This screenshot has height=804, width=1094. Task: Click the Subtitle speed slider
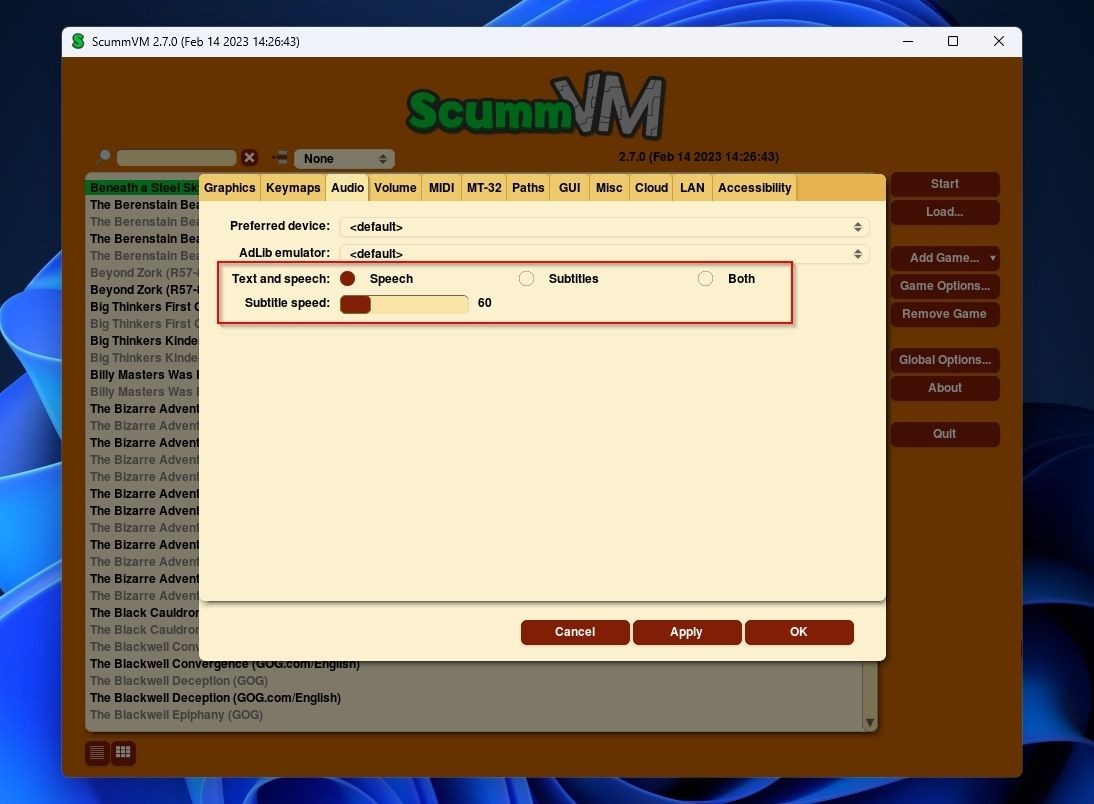(404, 304)
